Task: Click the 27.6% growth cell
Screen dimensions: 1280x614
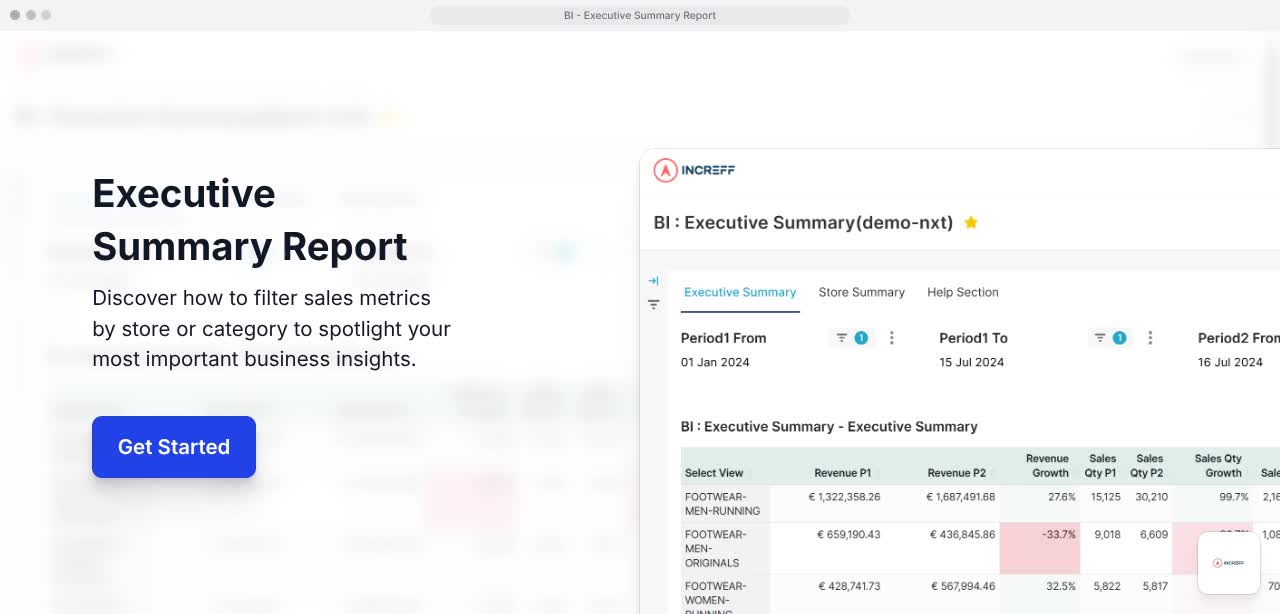Action: click(x=1061, y=496)
